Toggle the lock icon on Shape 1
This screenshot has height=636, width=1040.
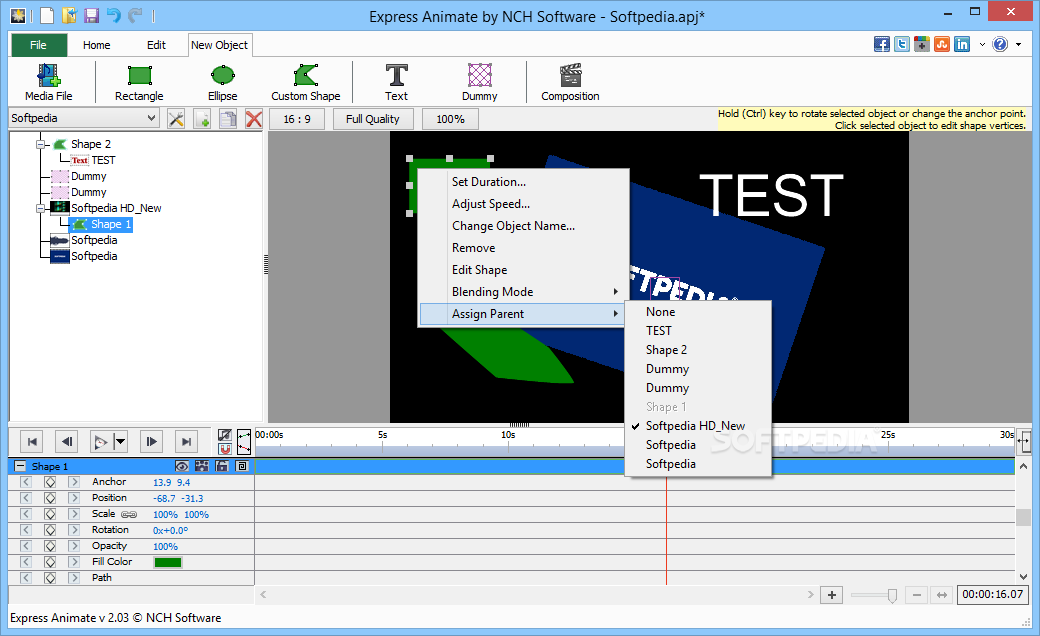point(222,466)
